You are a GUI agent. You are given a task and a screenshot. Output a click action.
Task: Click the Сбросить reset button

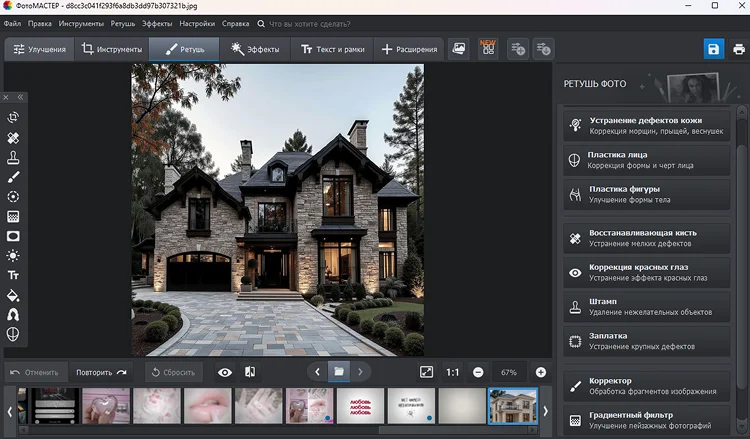(x=173, y=372)
